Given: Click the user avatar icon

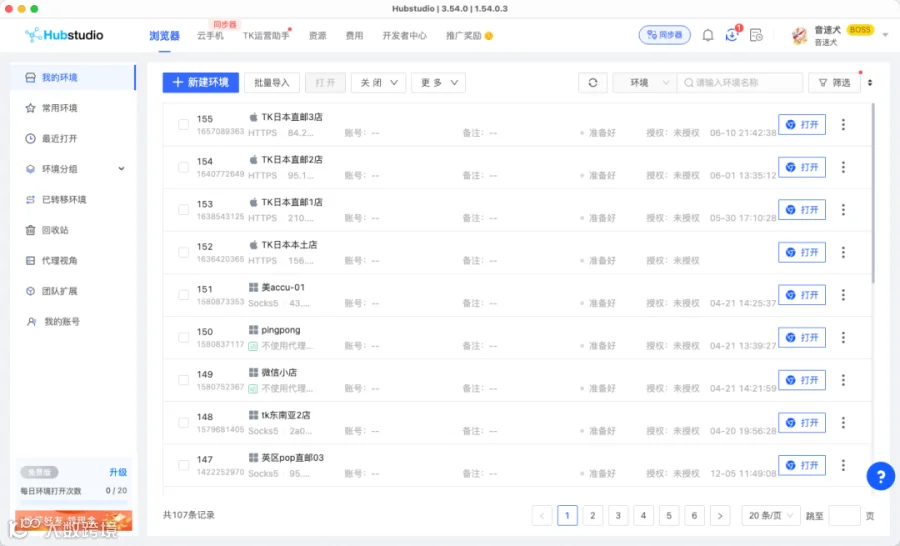Looking at the screenshot, I should click(800, 36).
